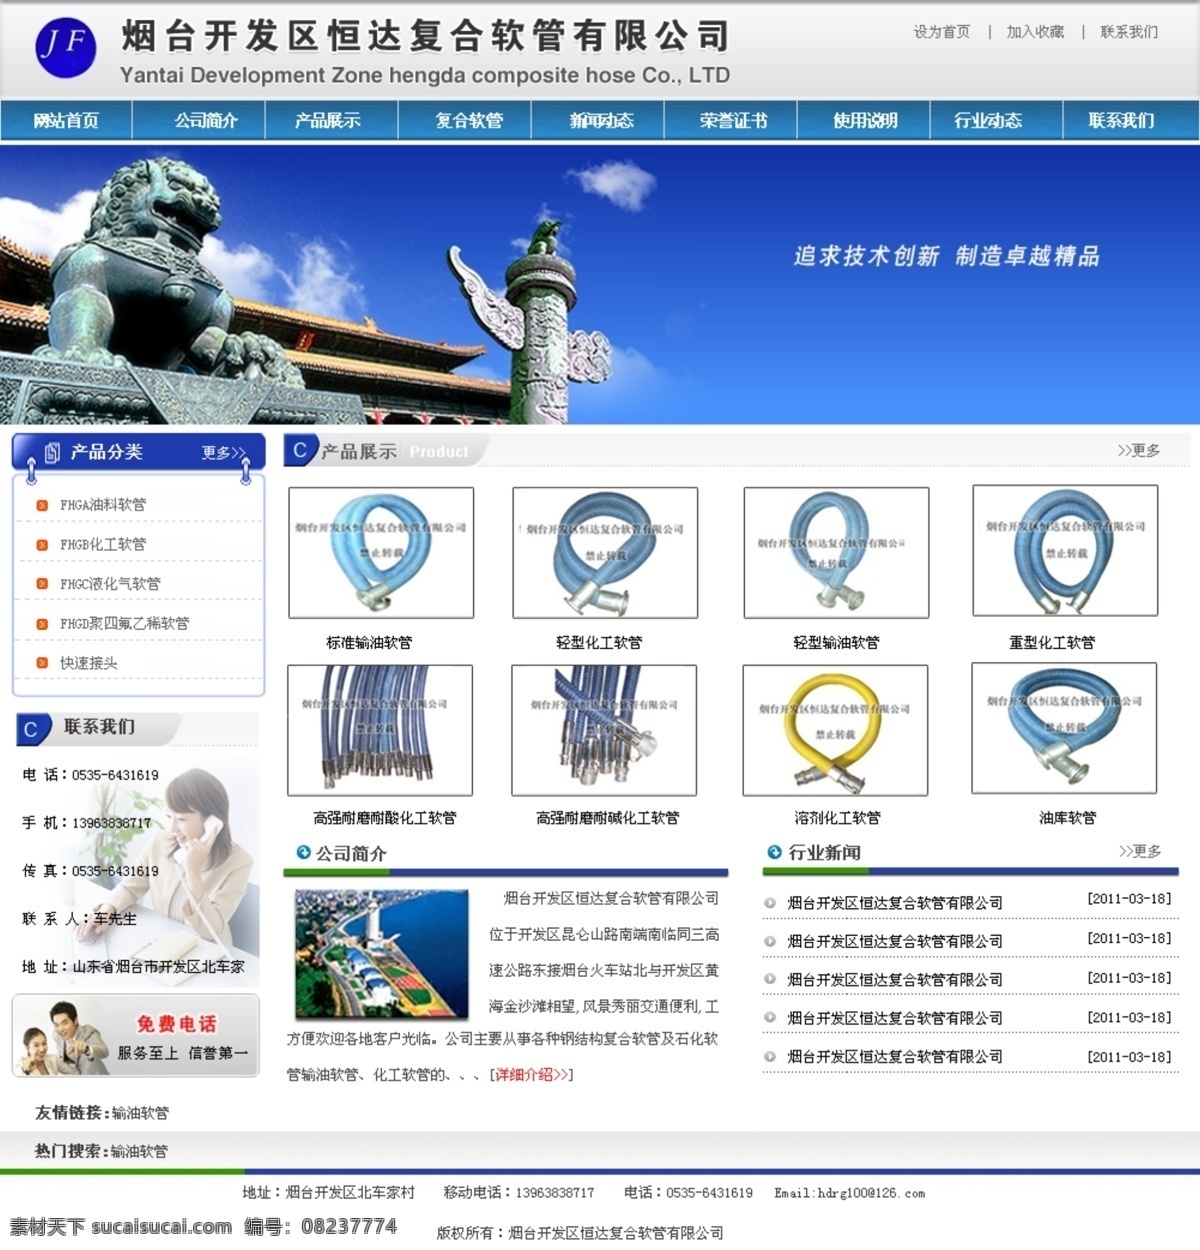Go to 产品展示 in navigation bar

point(327,121)
